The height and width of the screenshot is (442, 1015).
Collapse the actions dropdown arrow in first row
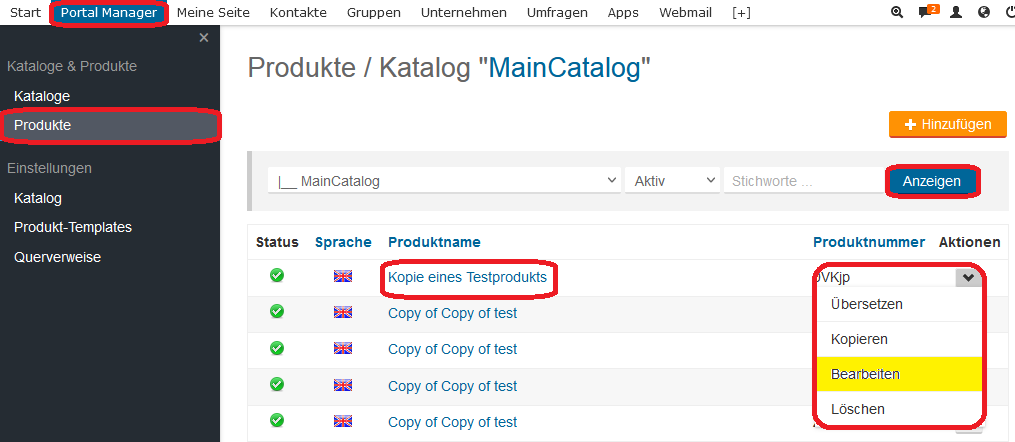967,278
